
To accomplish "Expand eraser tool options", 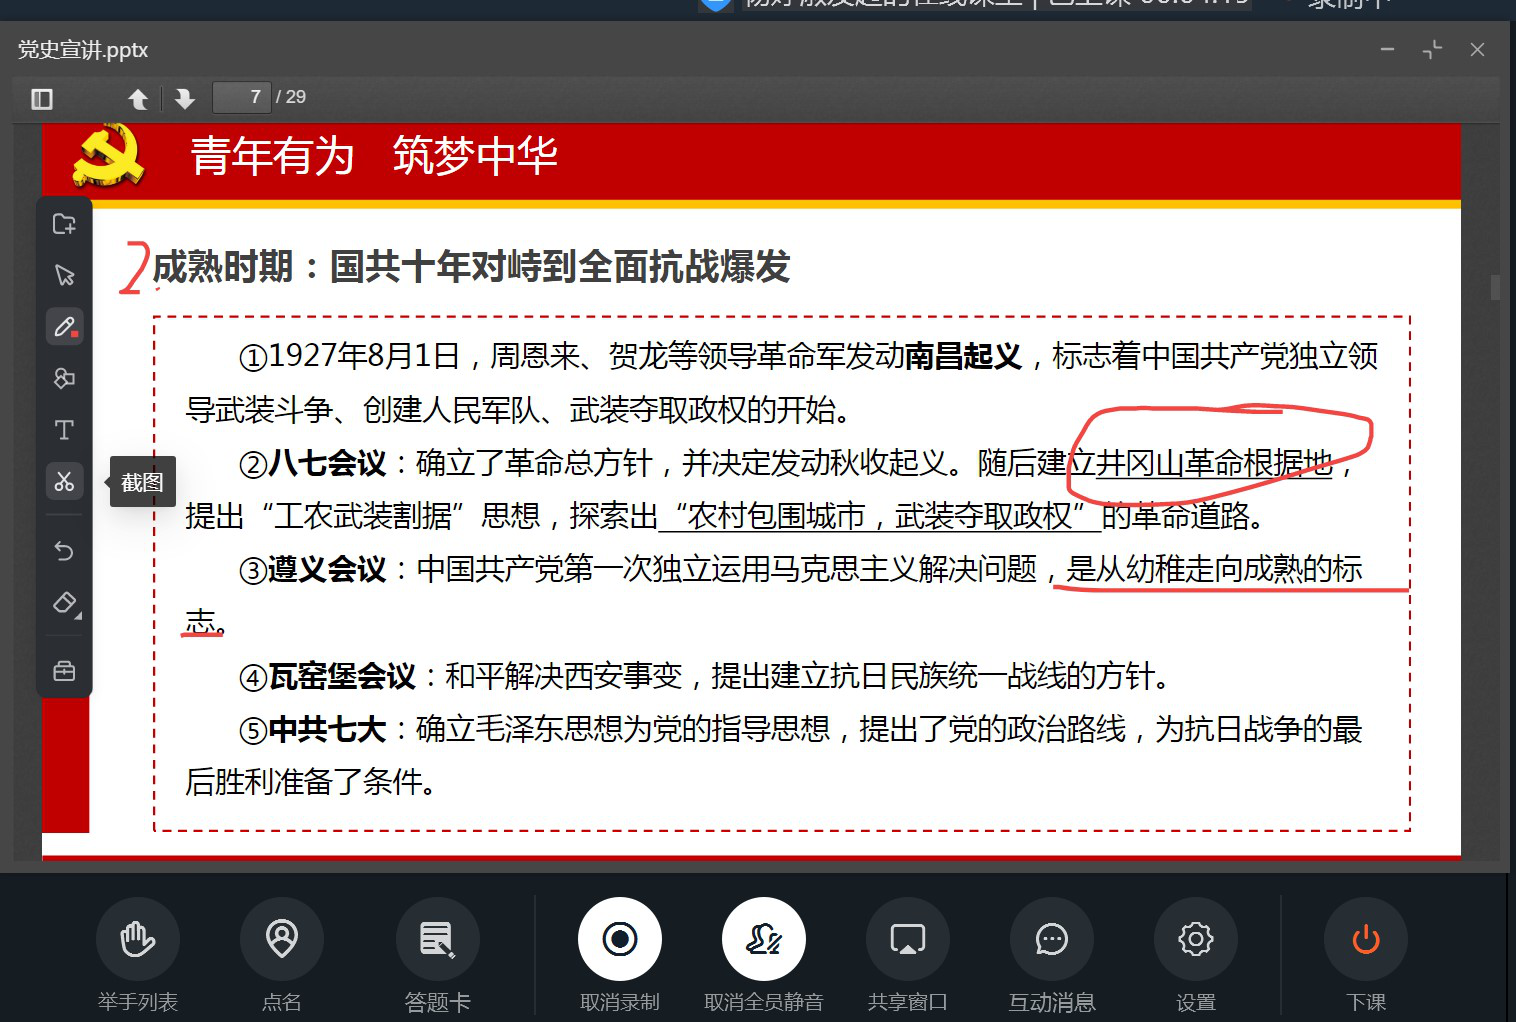I will pos(66,604).
